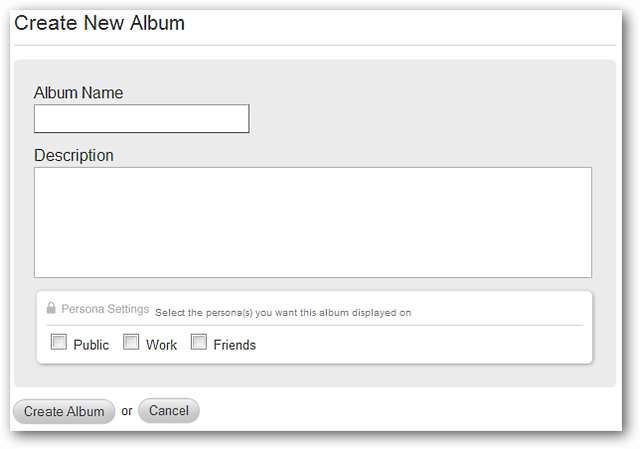
Task: Focus the Album Name text field
Action: click(x=141, y=119)
